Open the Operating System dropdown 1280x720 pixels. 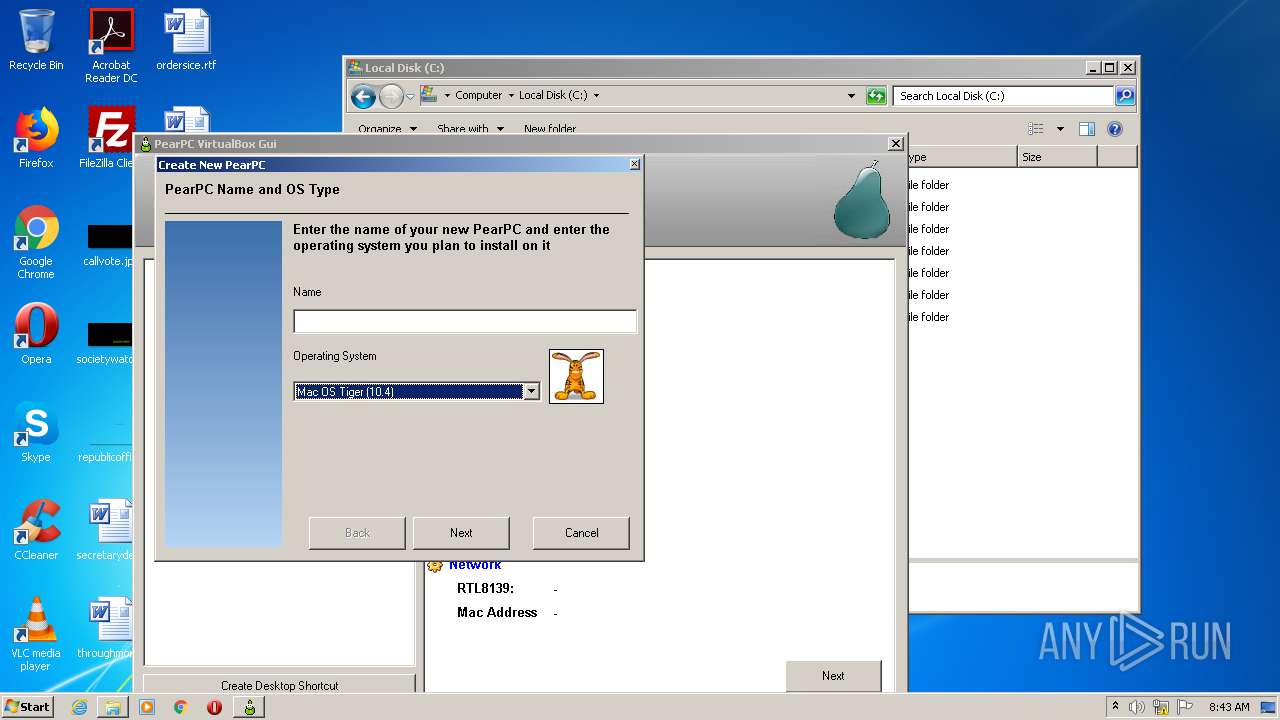[531, 392]
